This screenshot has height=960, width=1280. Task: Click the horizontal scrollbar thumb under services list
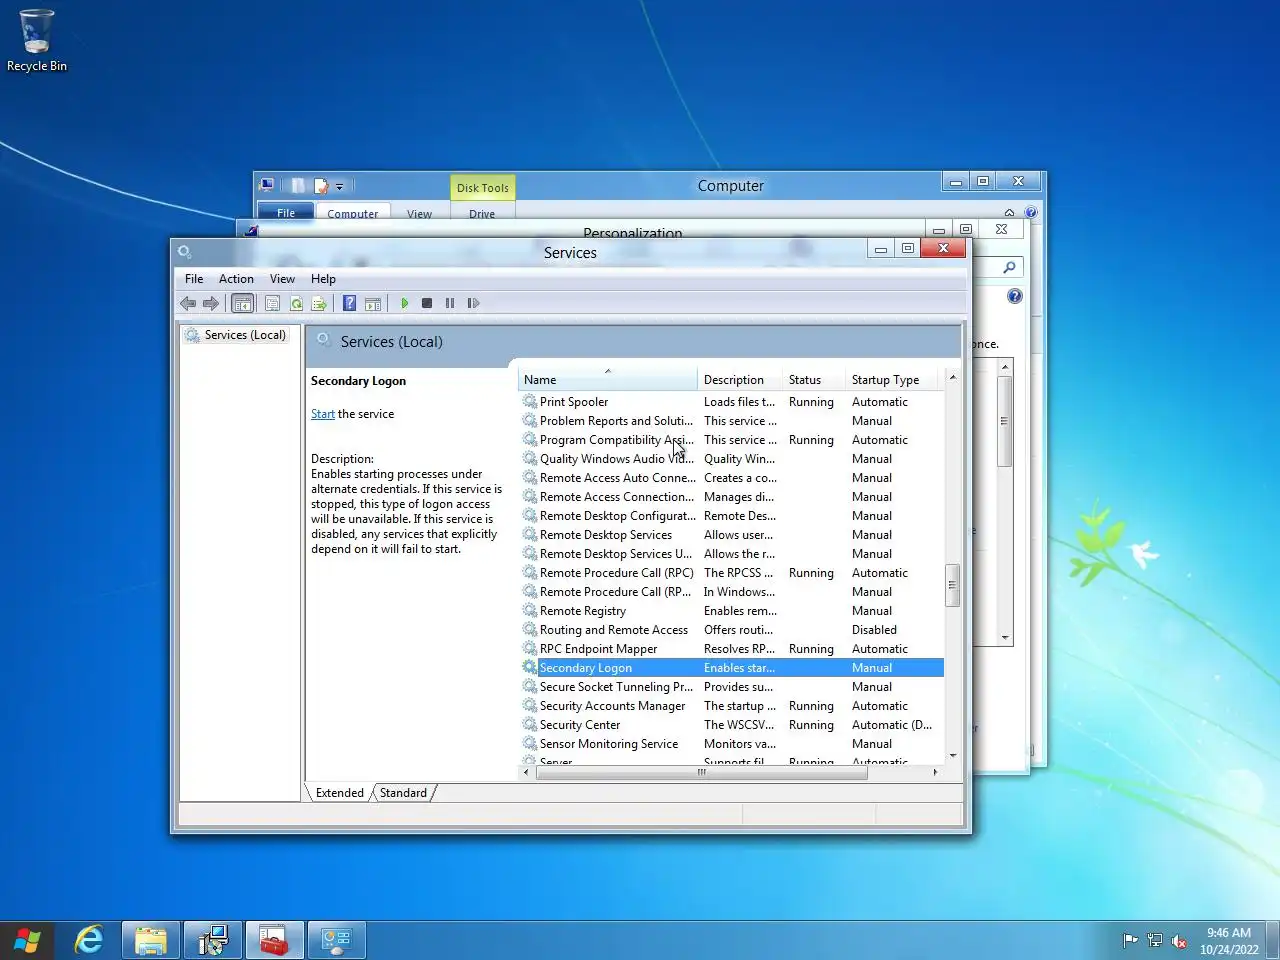pyautogui.click(x=701, y=772)
